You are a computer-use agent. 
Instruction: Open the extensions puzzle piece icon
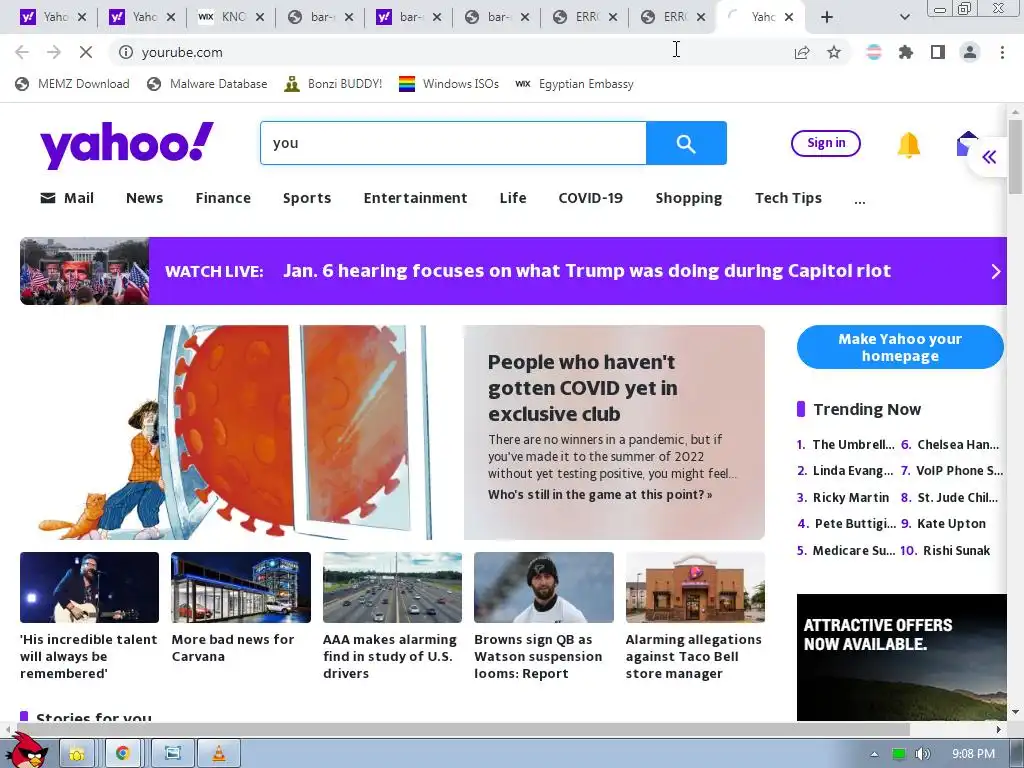[x=906, y=52]
